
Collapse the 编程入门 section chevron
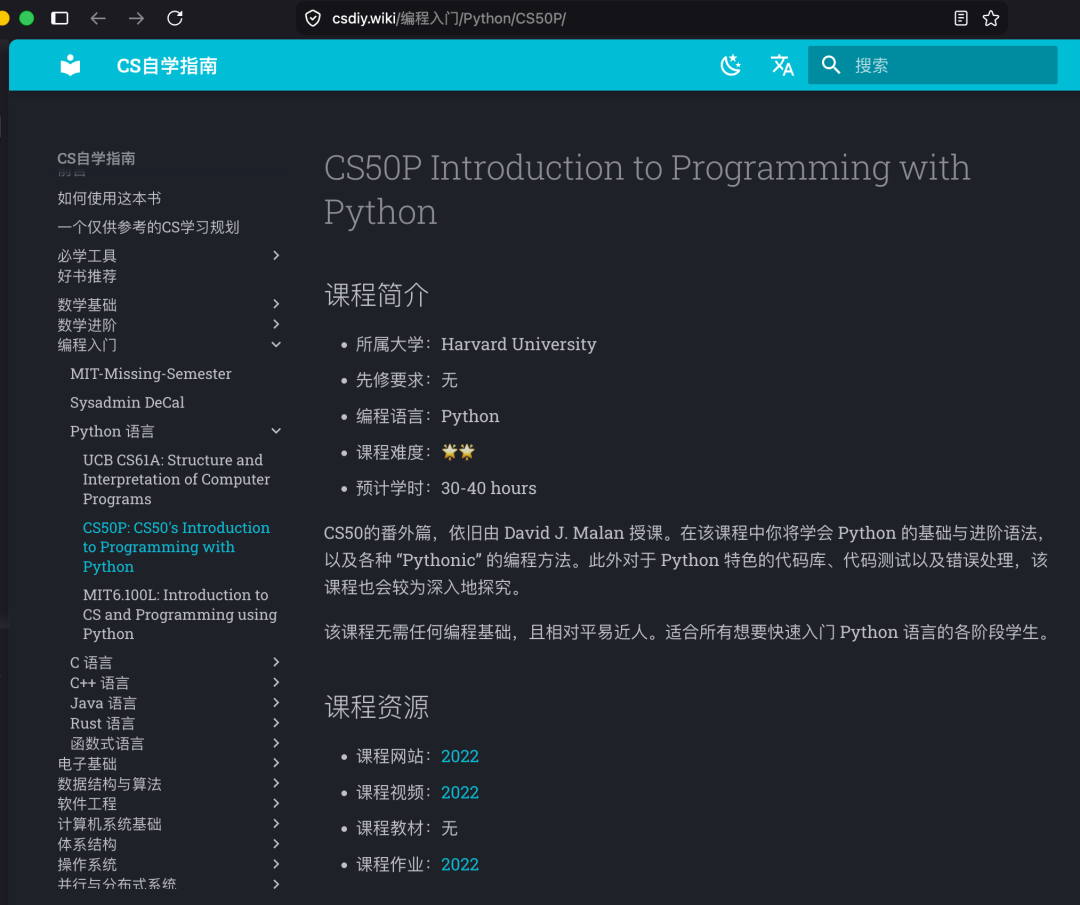coord(276,344)
